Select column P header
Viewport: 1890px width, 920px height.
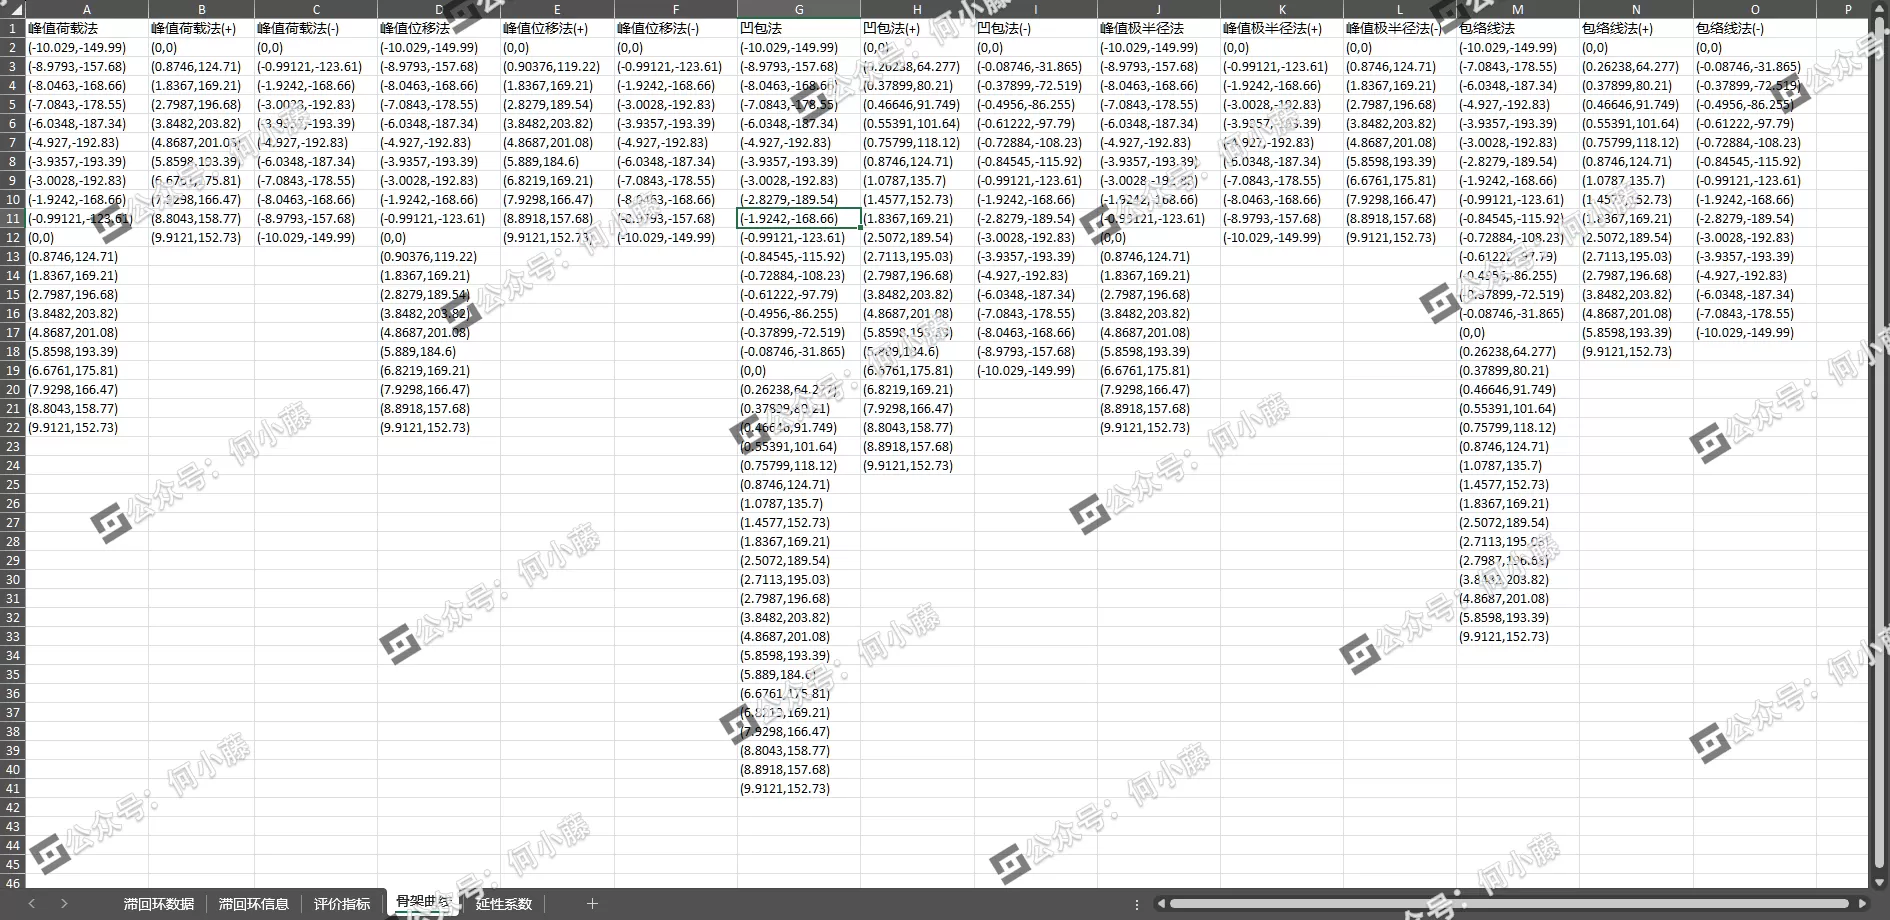[1847, 10]
